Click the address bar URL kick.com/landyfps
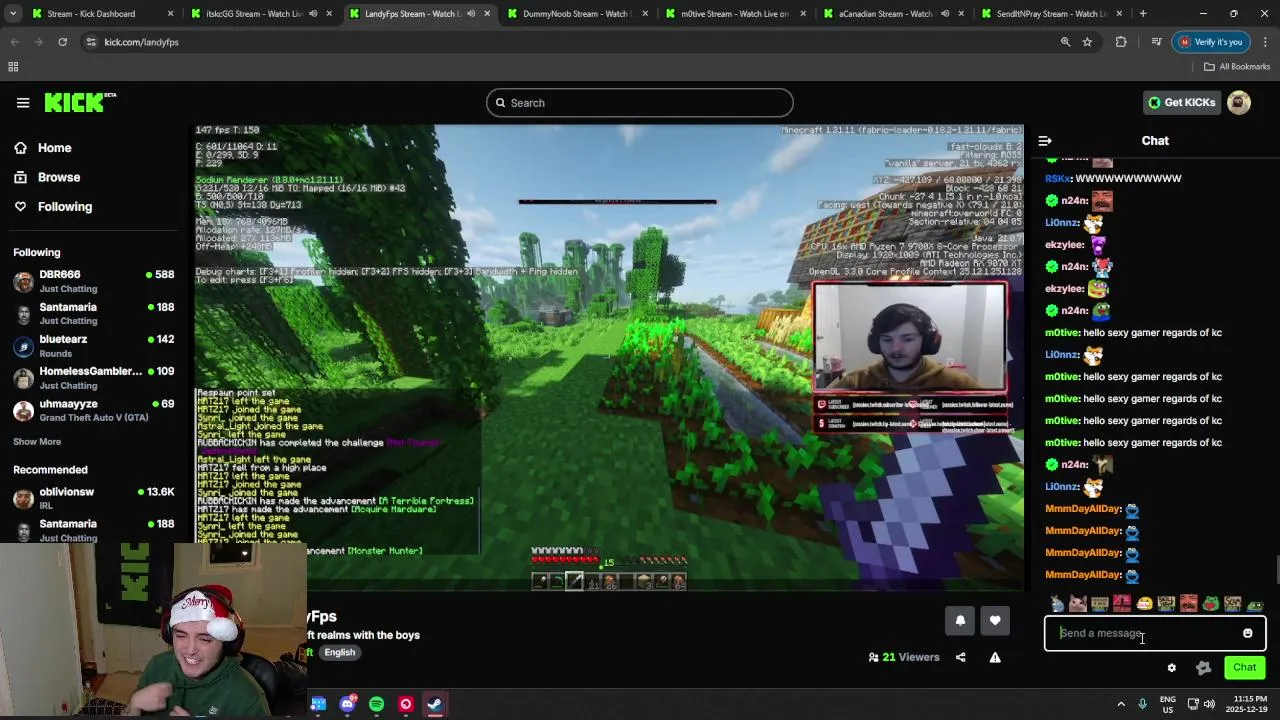Screen dimensions: 1280x720 point(141,42)
